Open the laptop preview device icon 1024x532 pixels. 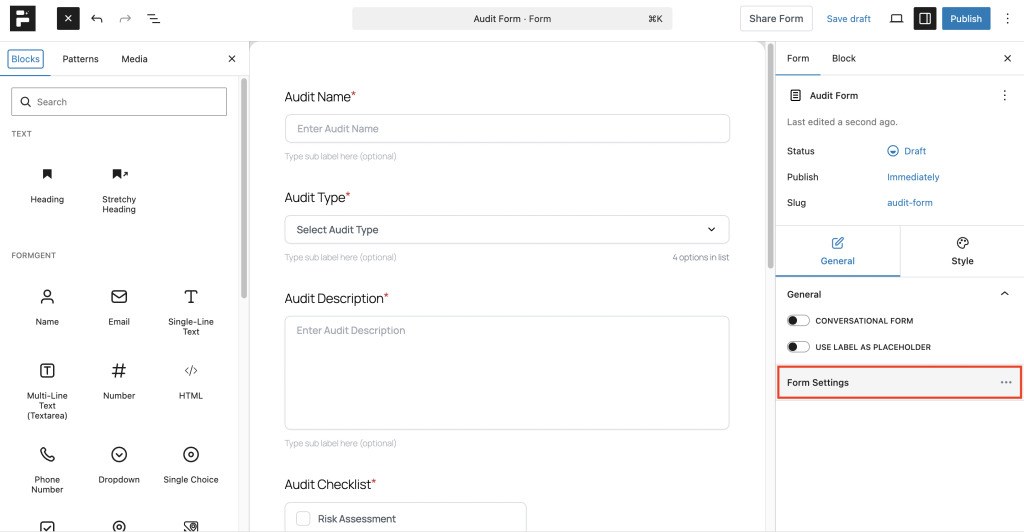(897, 19)
